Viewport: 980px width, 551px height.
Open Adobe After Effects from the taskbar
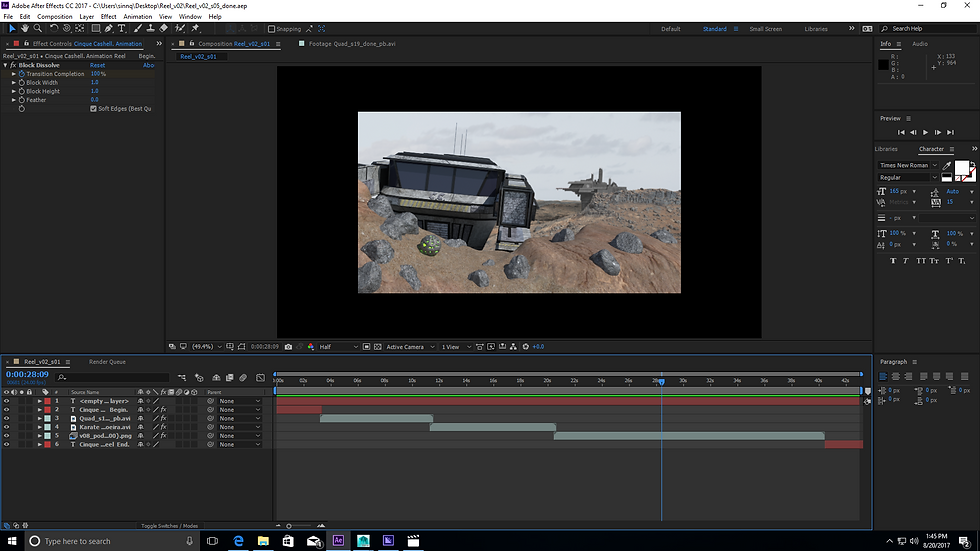pyautogui.click(x=338, y=540)
